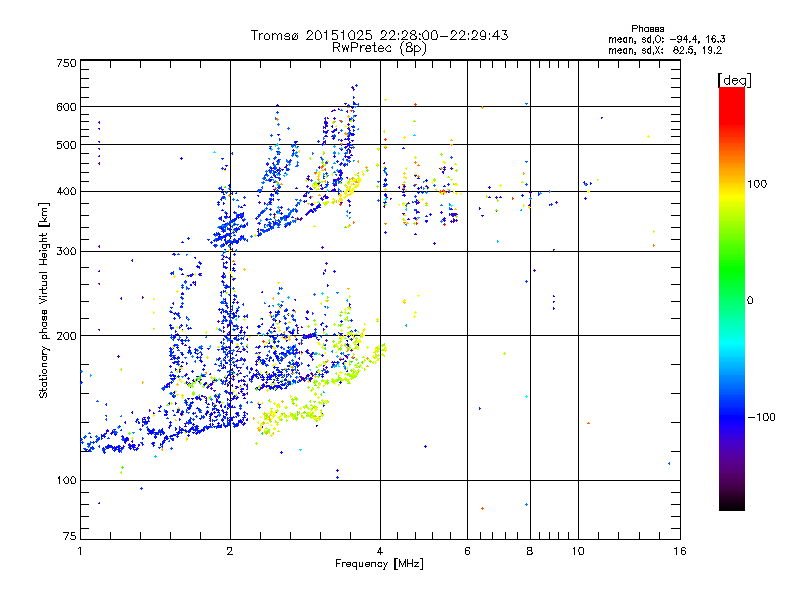Click the 'Stationary phase Virtual Height [km]' axis label
The image size is (800, 600).
click(x=43, y=300)
